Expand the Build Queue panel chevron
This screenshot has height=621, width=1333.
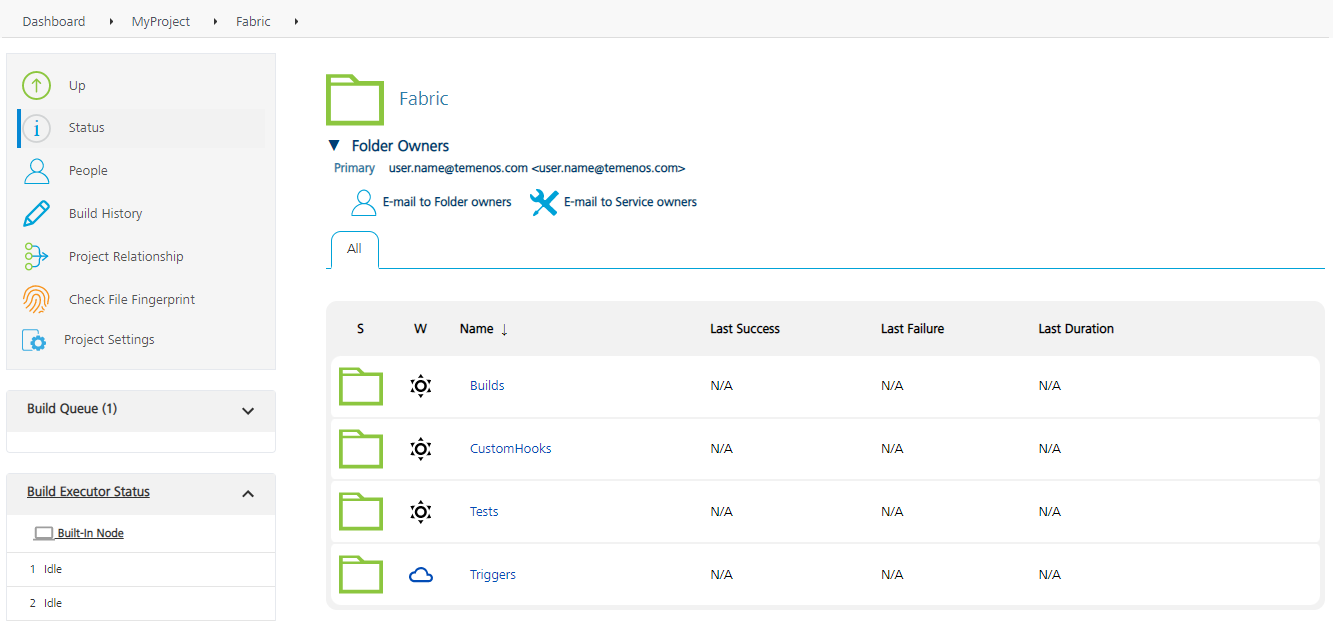pyautogui.click(x=248, y=410)
